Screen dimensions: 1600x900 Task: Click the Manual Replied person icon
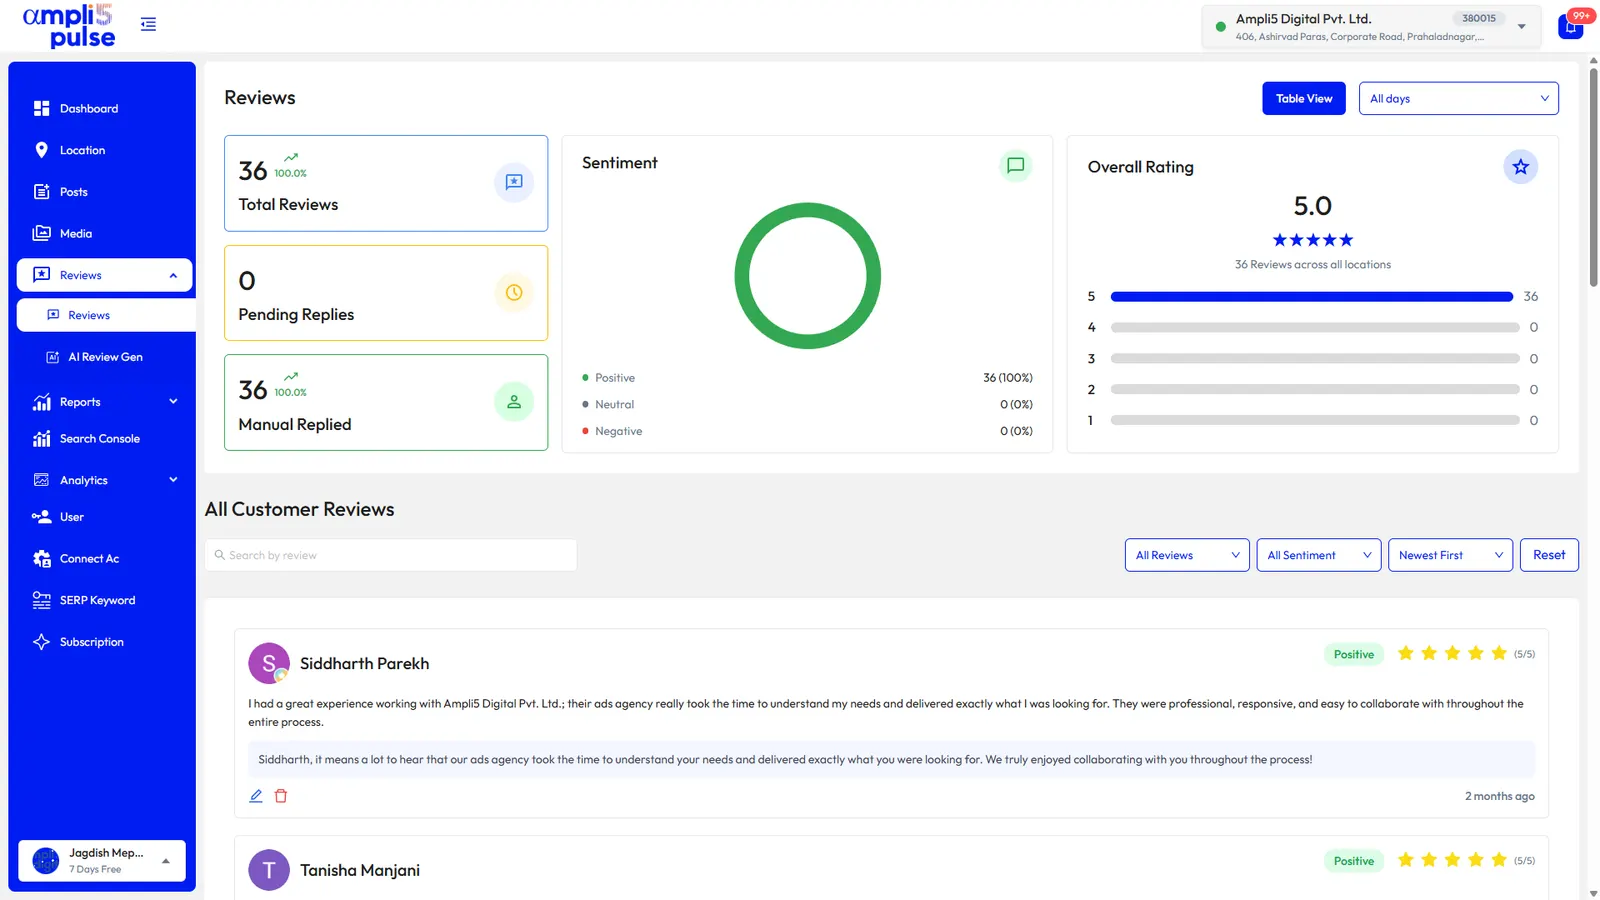[x=514, y=402]
